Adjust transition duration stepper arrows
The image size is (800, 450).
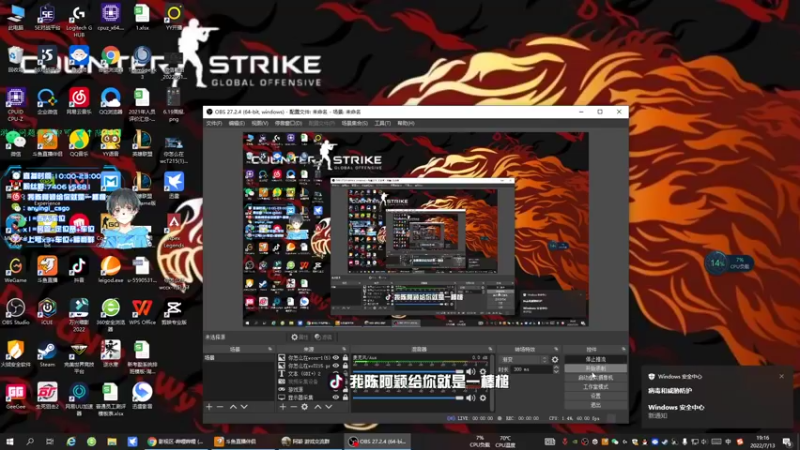[556, 369]
